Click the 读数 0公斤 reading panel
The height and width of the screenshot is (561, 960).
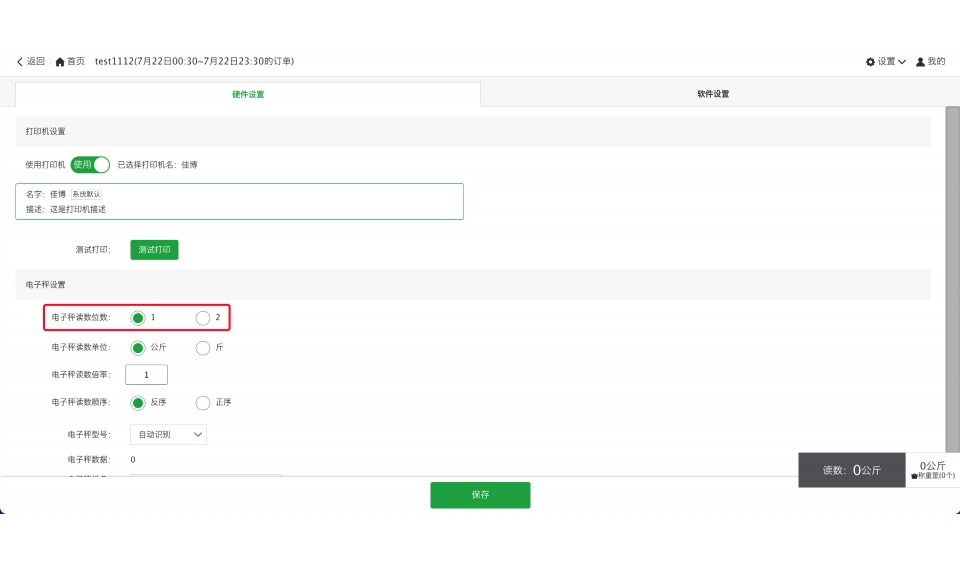pyautogui.click(x=851, y=470)
